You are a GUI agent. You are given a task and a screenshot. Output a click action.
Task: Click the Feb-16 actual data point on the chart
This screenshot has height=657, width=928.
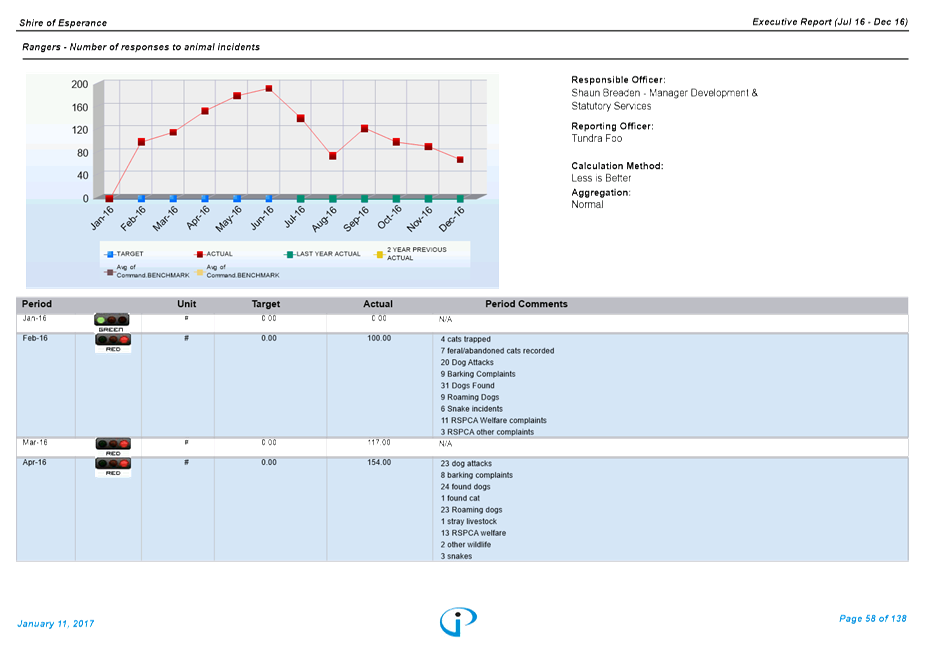coord(141,142)
